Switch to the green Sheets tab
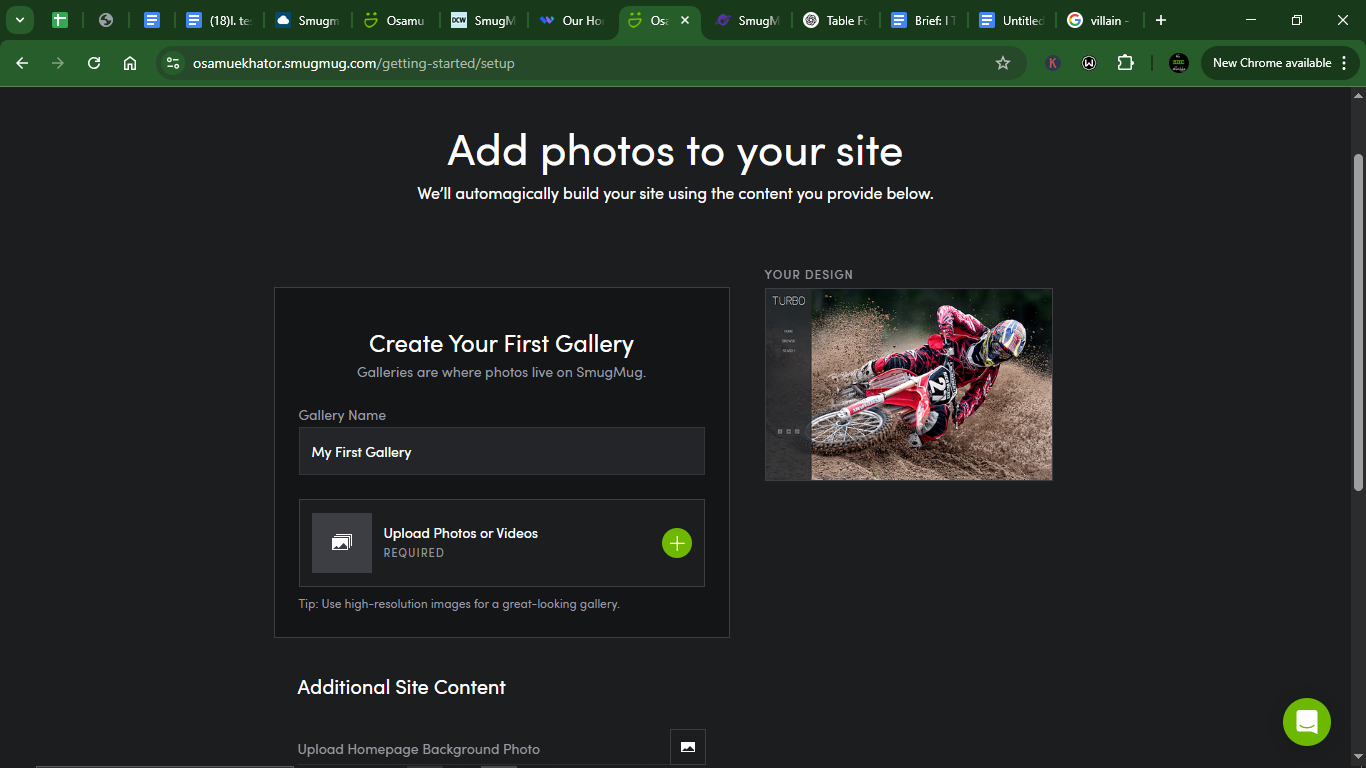 point(59,20)
